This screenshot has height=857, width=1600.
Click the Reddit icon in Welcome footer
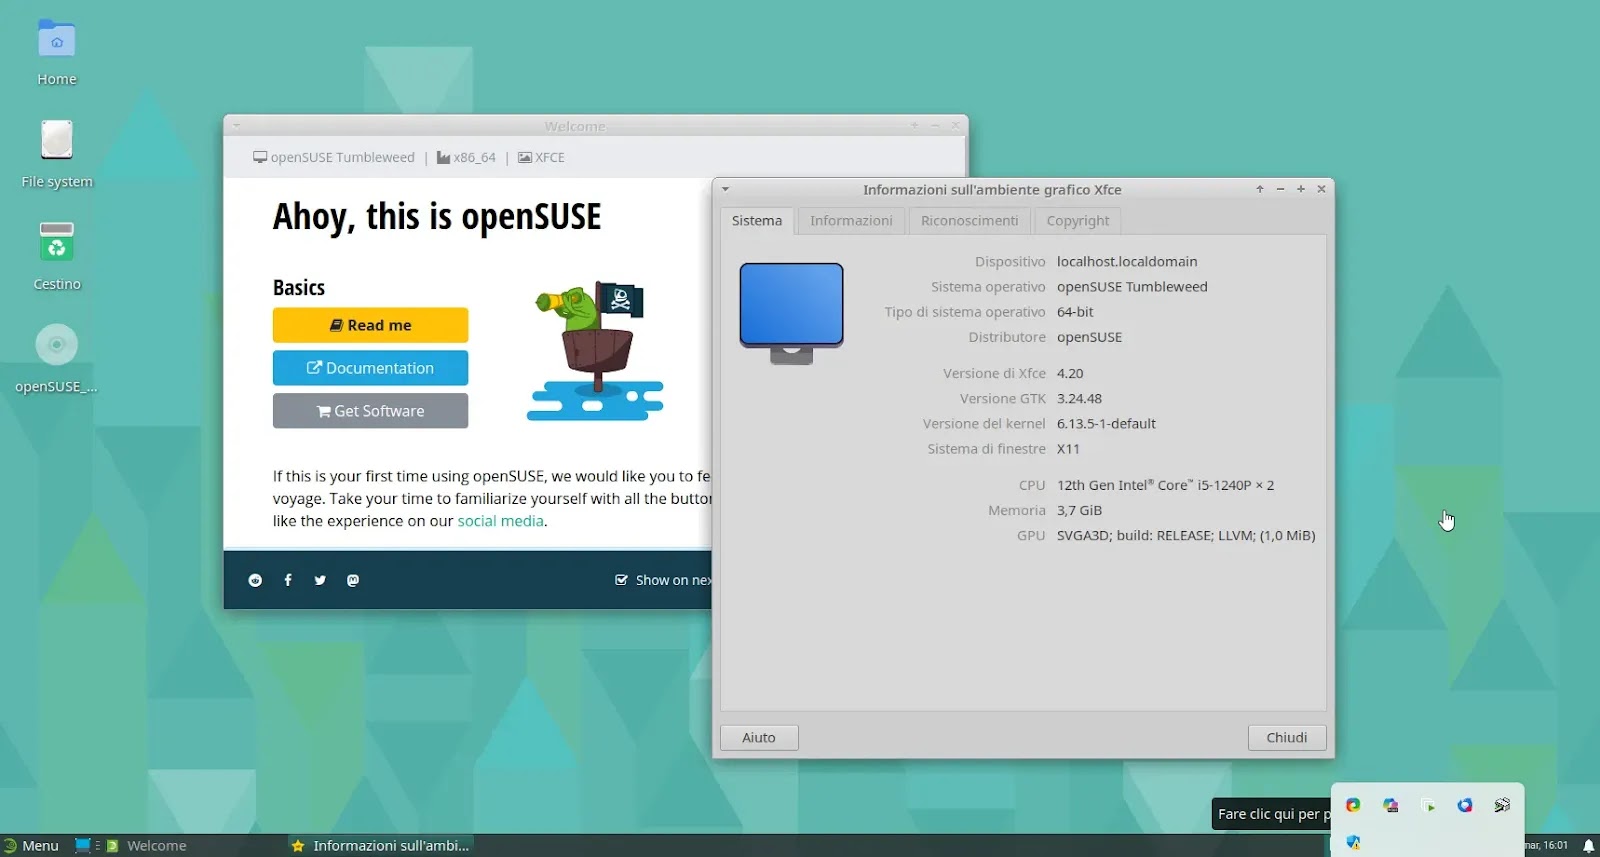(x=255, y=580)
